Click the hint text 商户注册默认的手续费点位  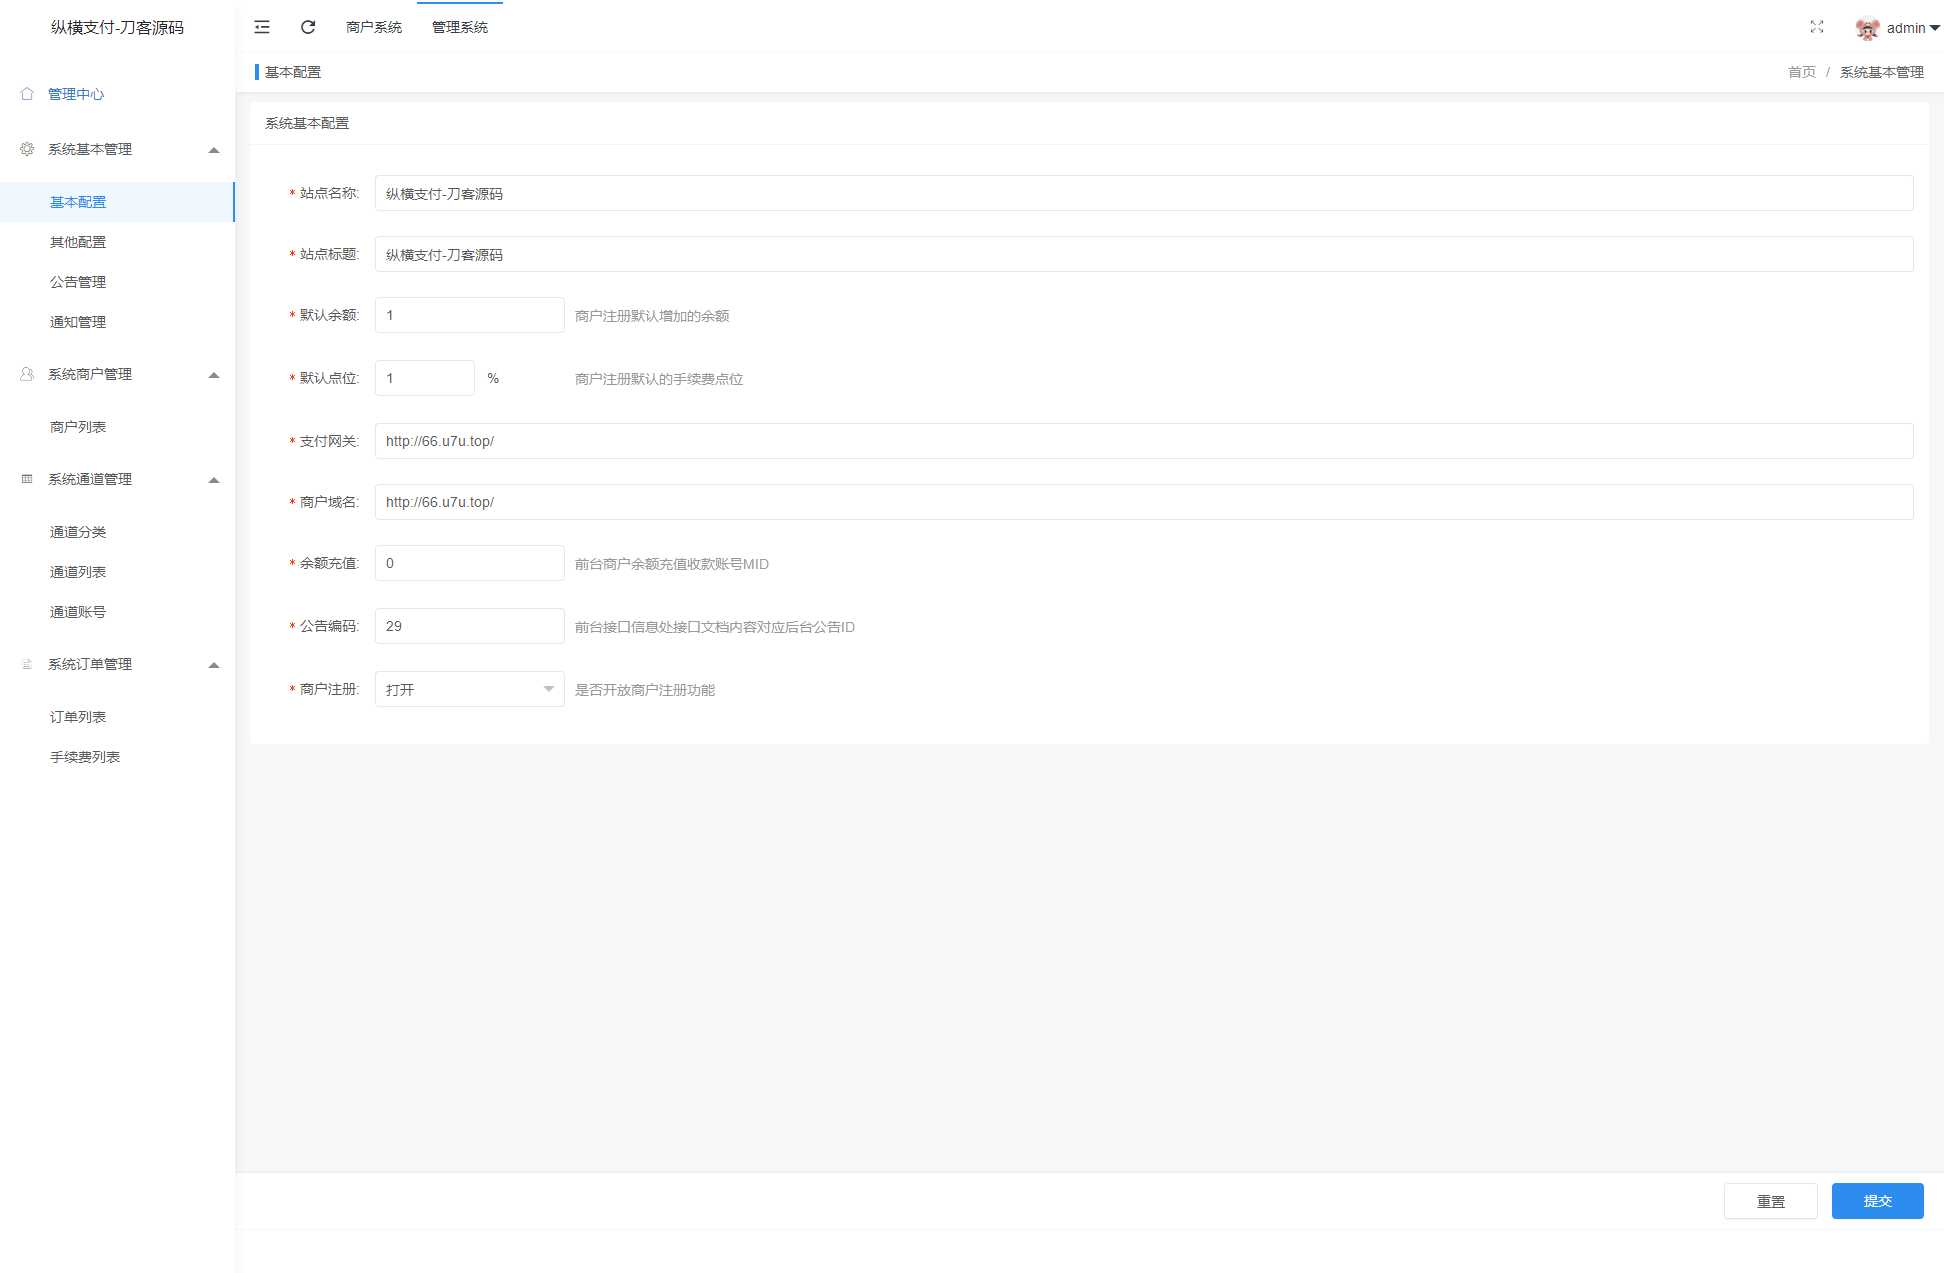(659, 379)
